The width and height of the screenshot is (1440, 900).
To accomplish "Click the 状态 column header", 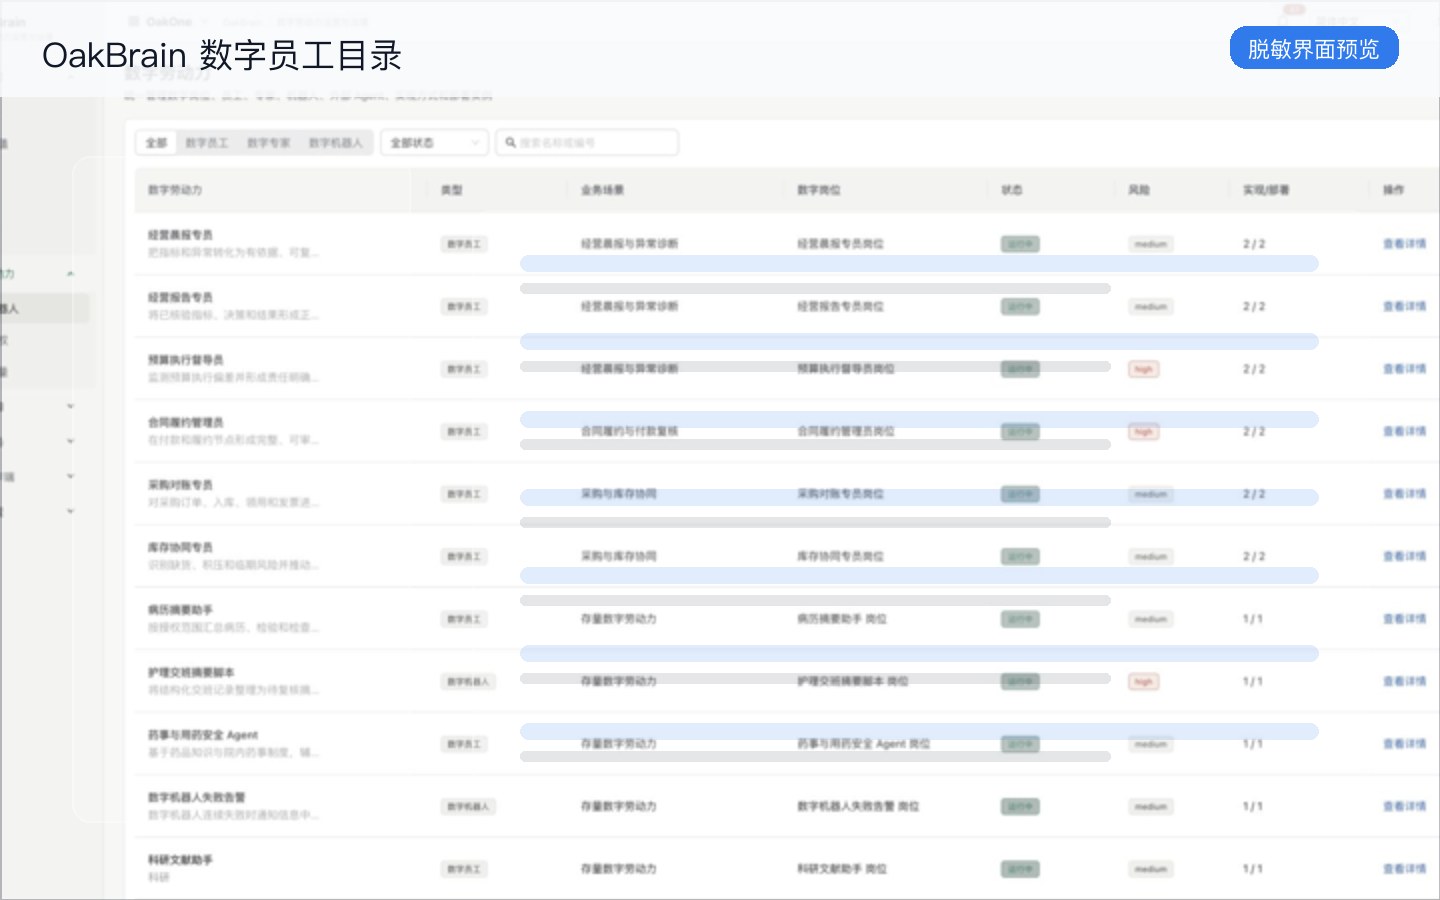I will (1012, 190).
